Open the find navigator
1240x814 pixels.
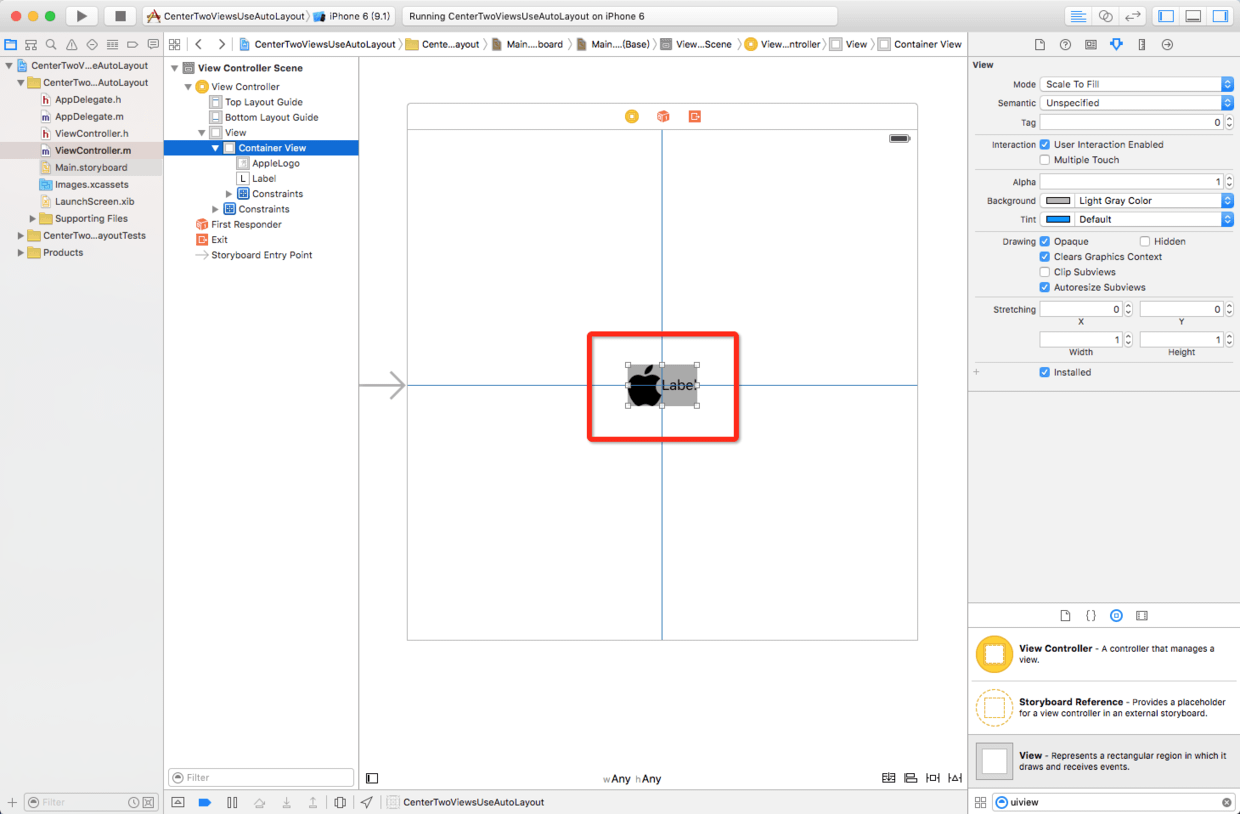[x=51, y=45]
